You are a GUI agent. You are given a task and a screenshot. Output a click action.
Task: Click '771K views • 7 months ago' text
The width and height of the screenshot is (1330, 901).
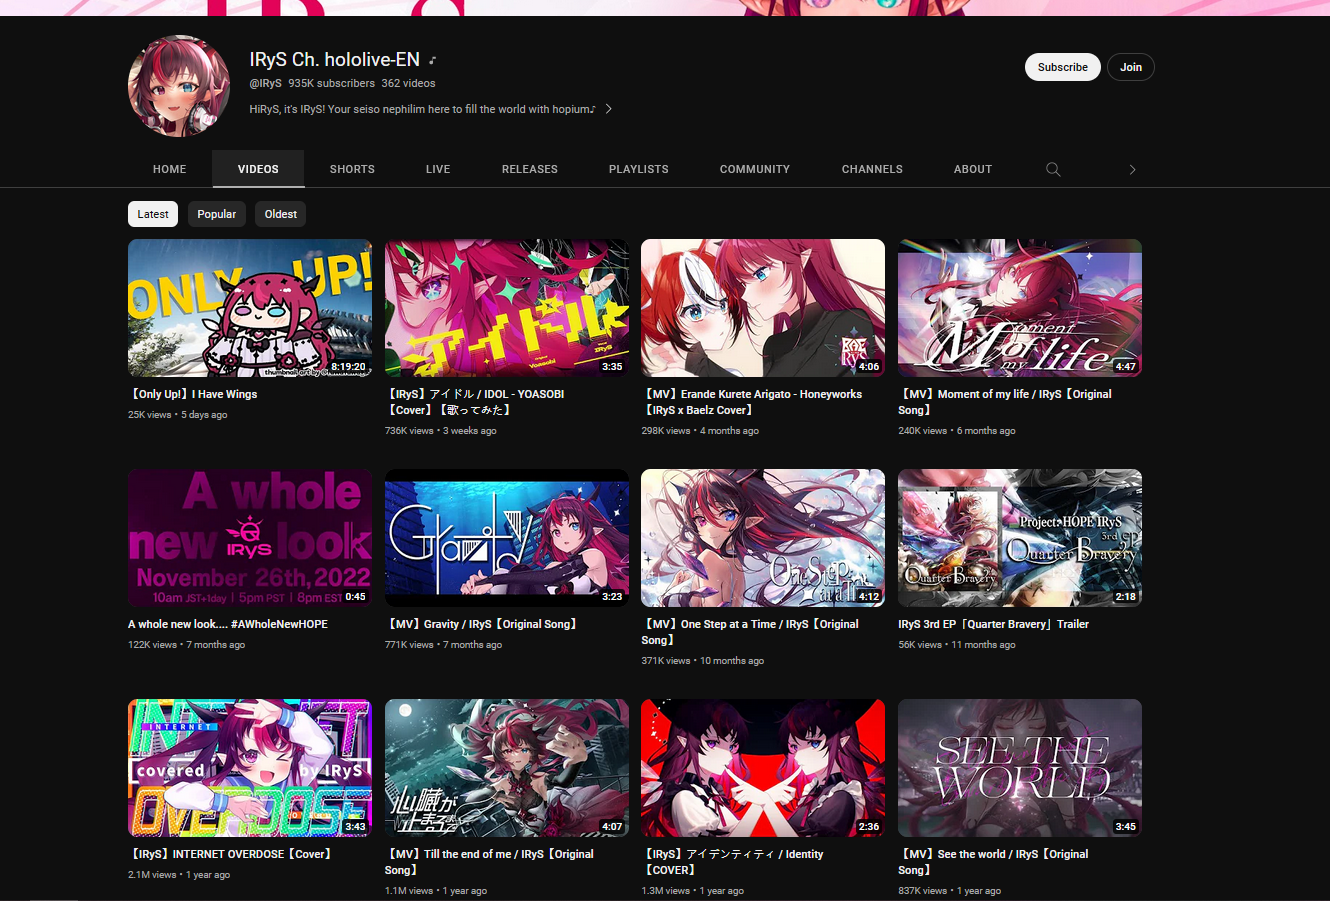pyautogui.click(x=444, y=645)
